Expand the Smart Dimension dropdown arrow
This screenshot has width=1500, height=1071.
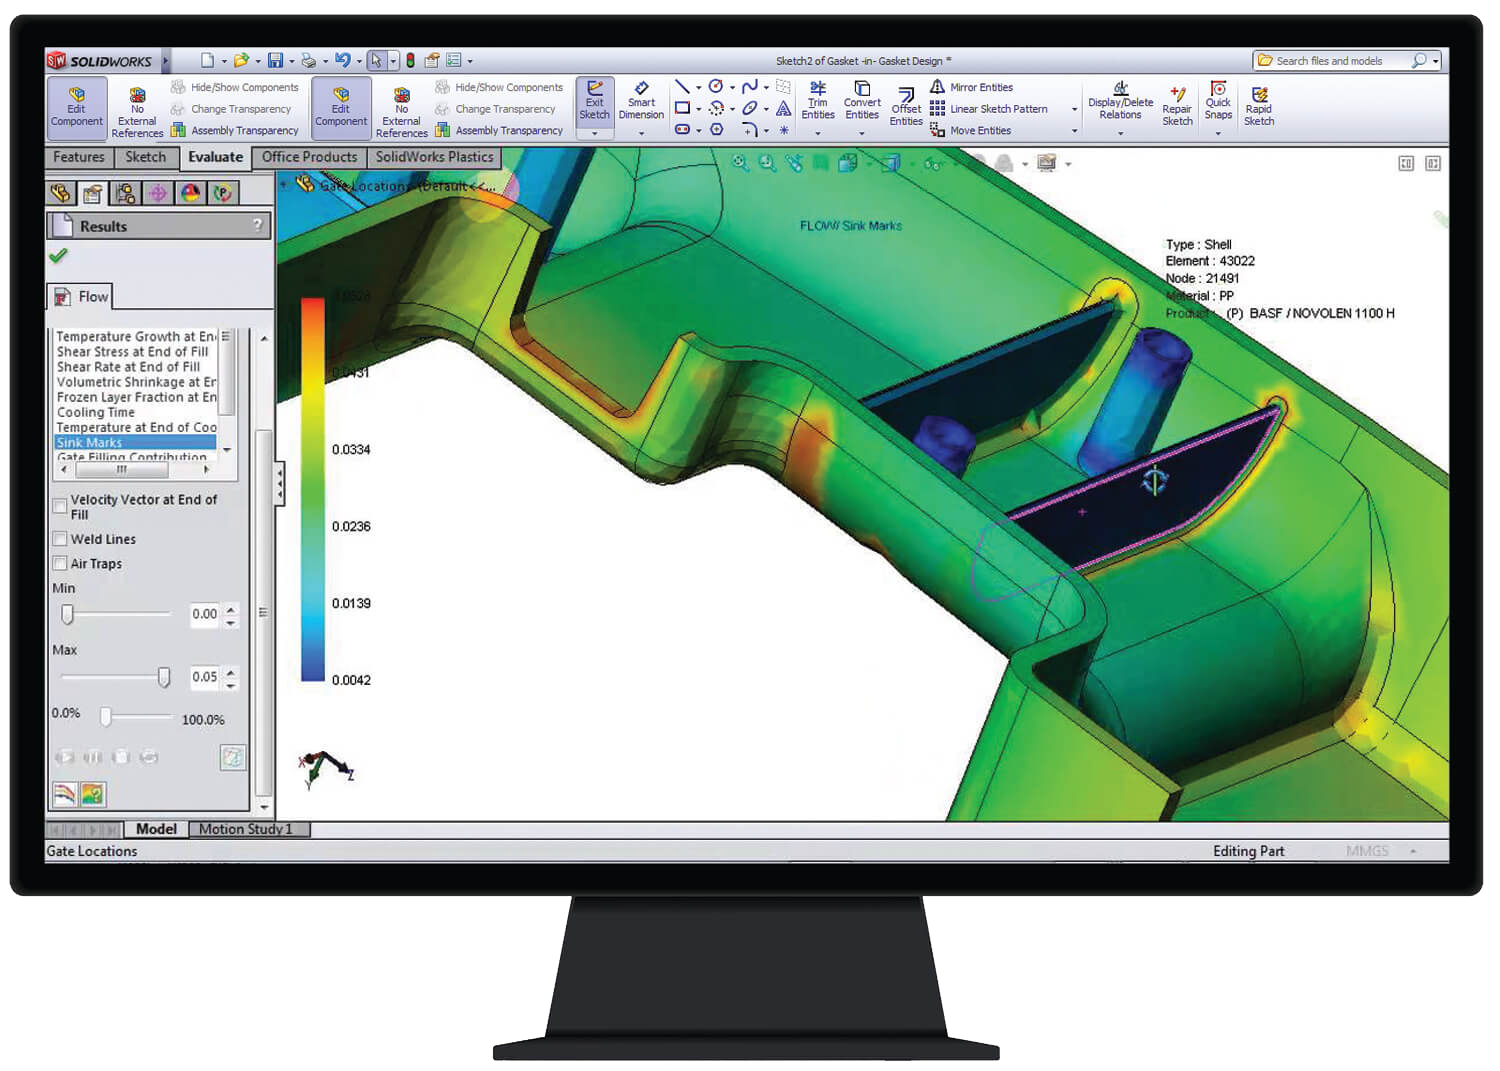(x=641, y=133)
